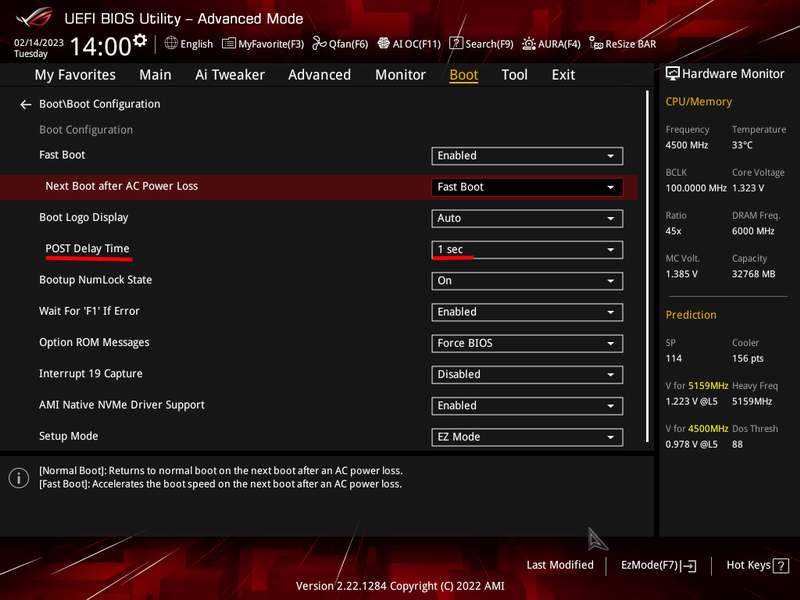Image resolution: width=800 pixels, height=600 pixels.
Task: Click the EzMode exit arrow icon
Action: pyautogui.click(x=688, y=565)
